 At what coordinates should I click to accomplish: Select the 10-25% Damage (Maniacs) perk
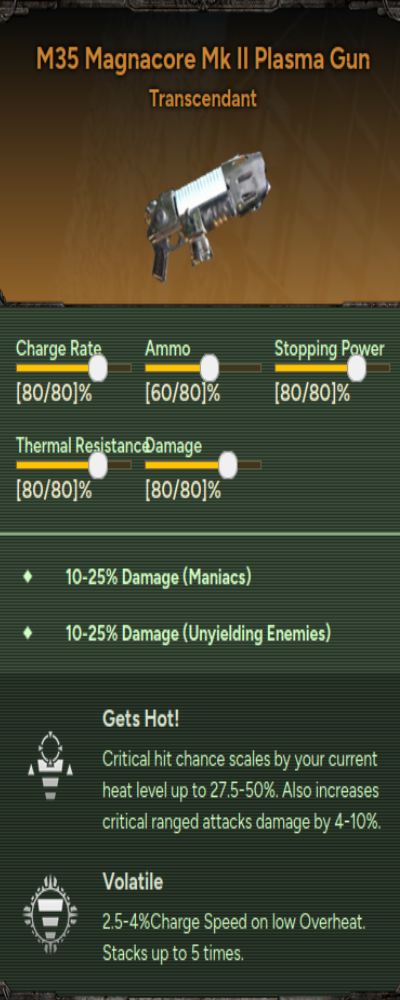pos(158,578)
